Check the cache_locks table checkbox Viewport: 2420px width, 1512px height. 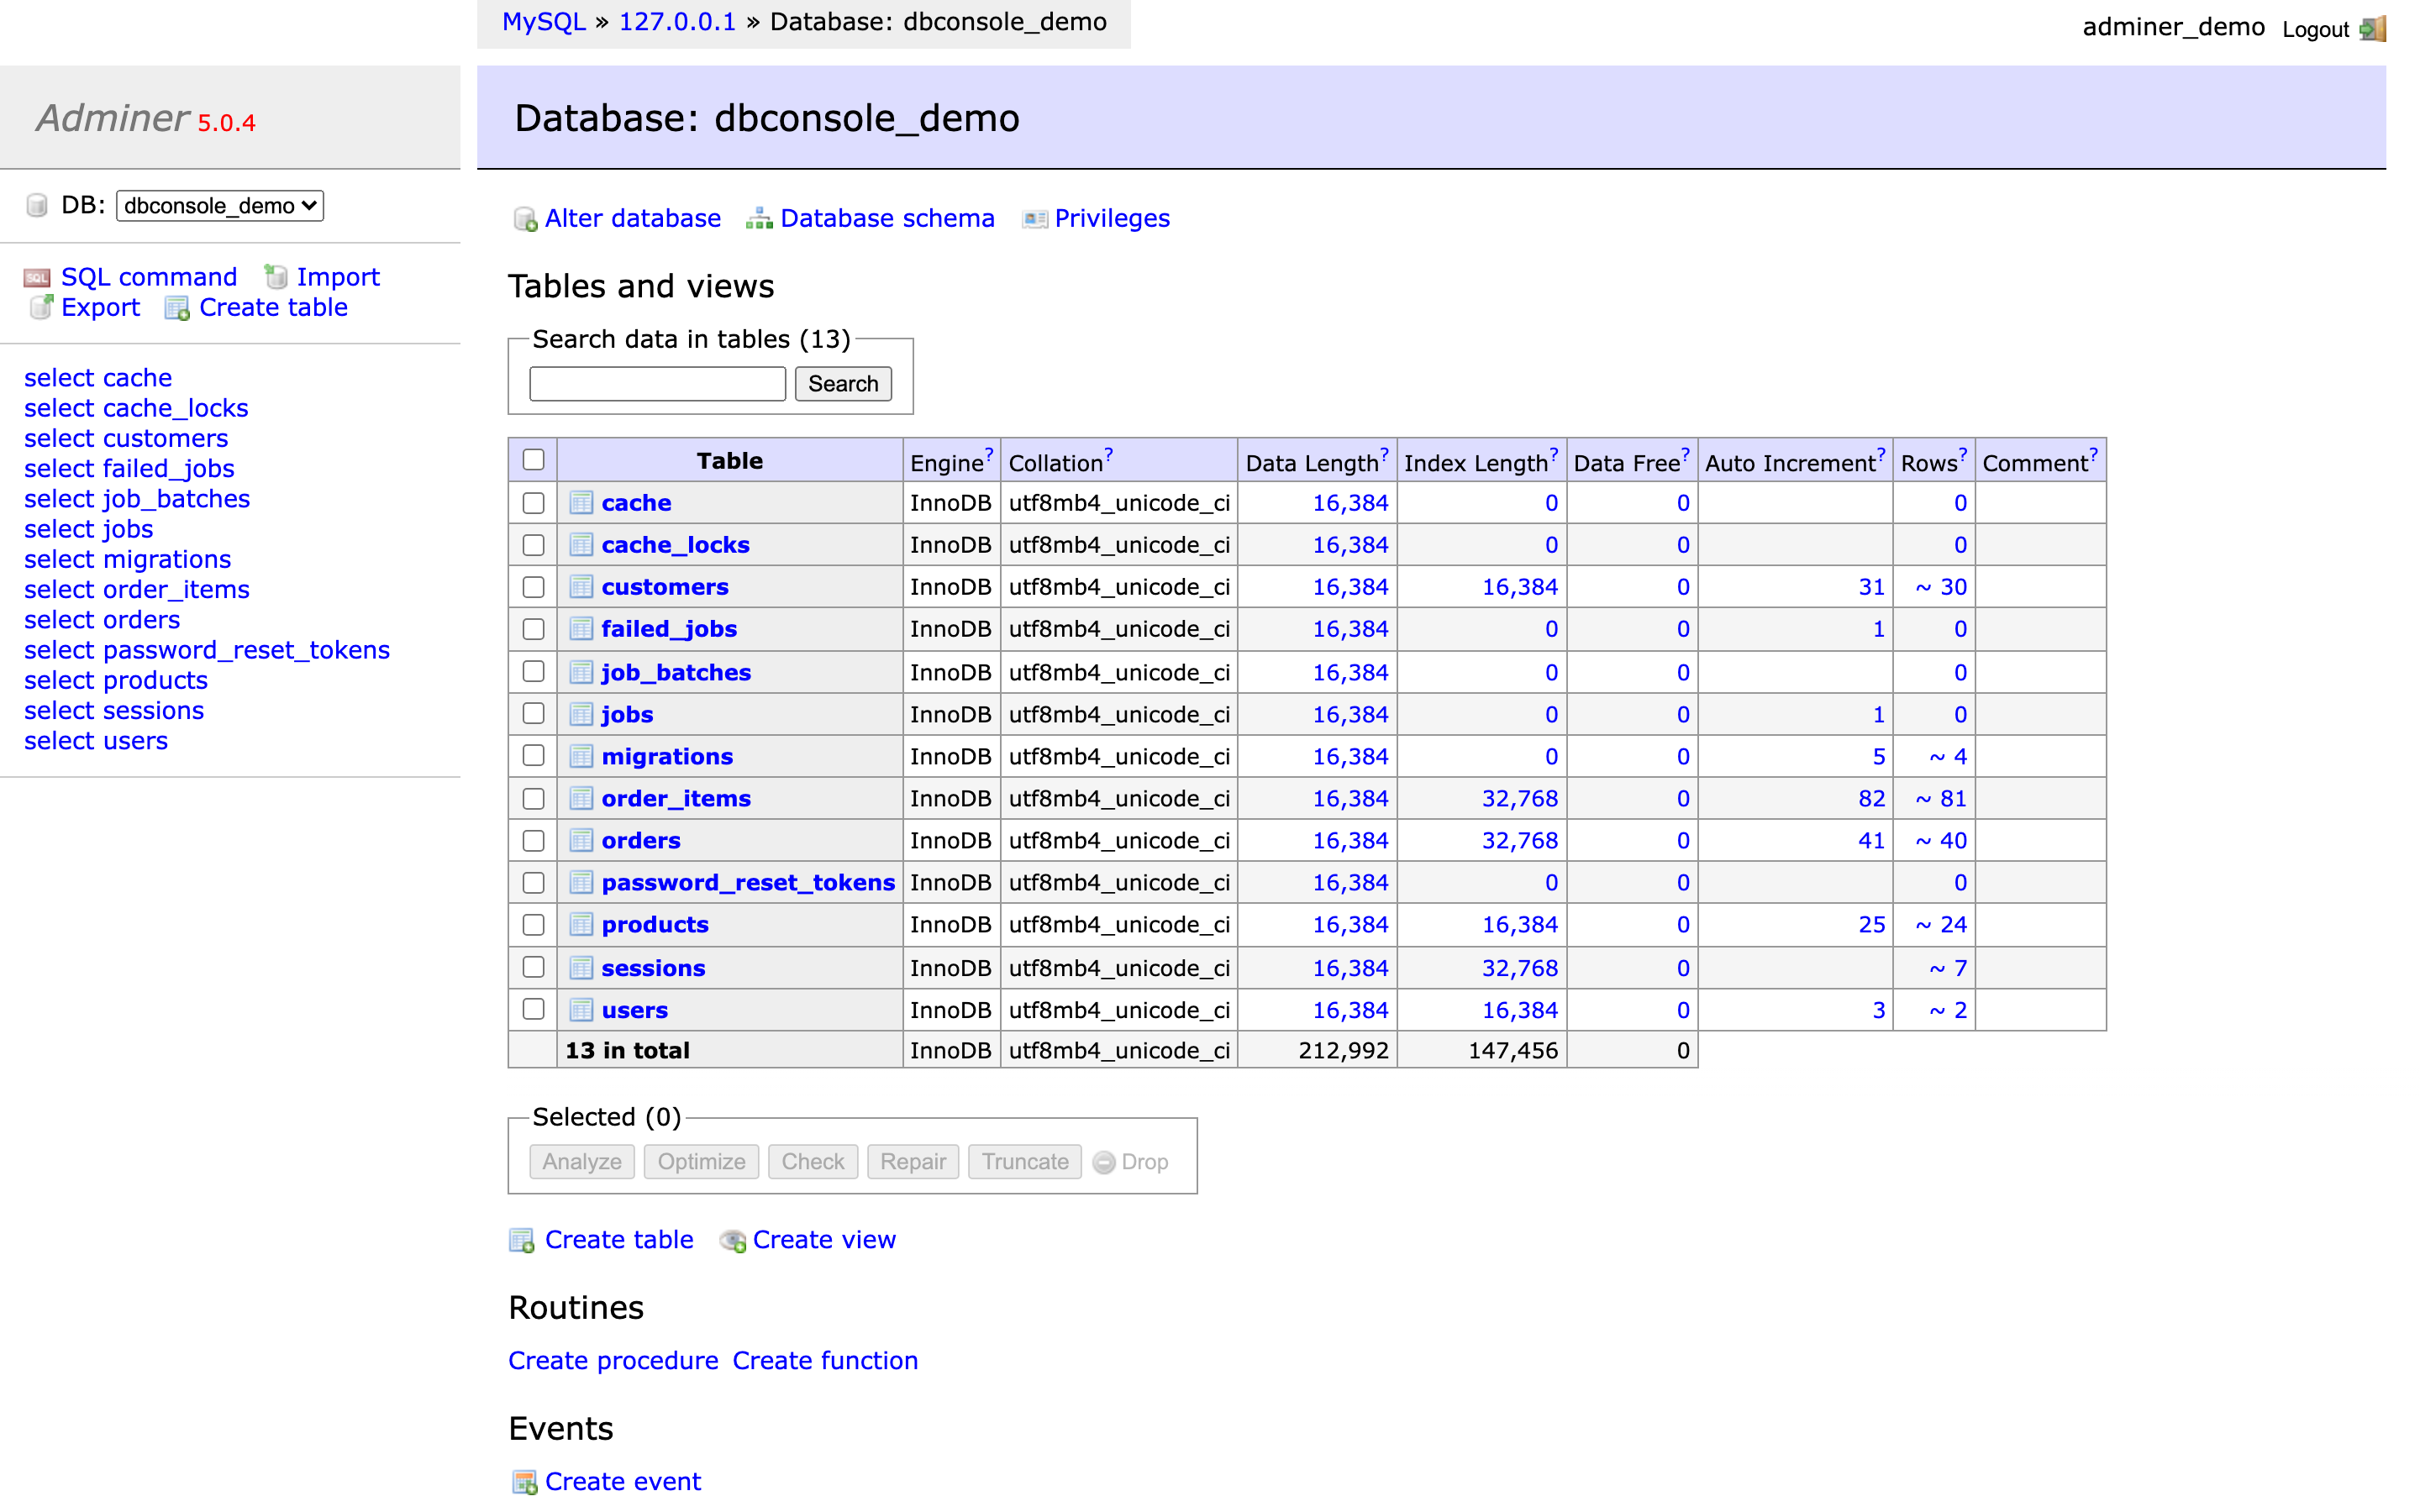(x=533, y=545)
